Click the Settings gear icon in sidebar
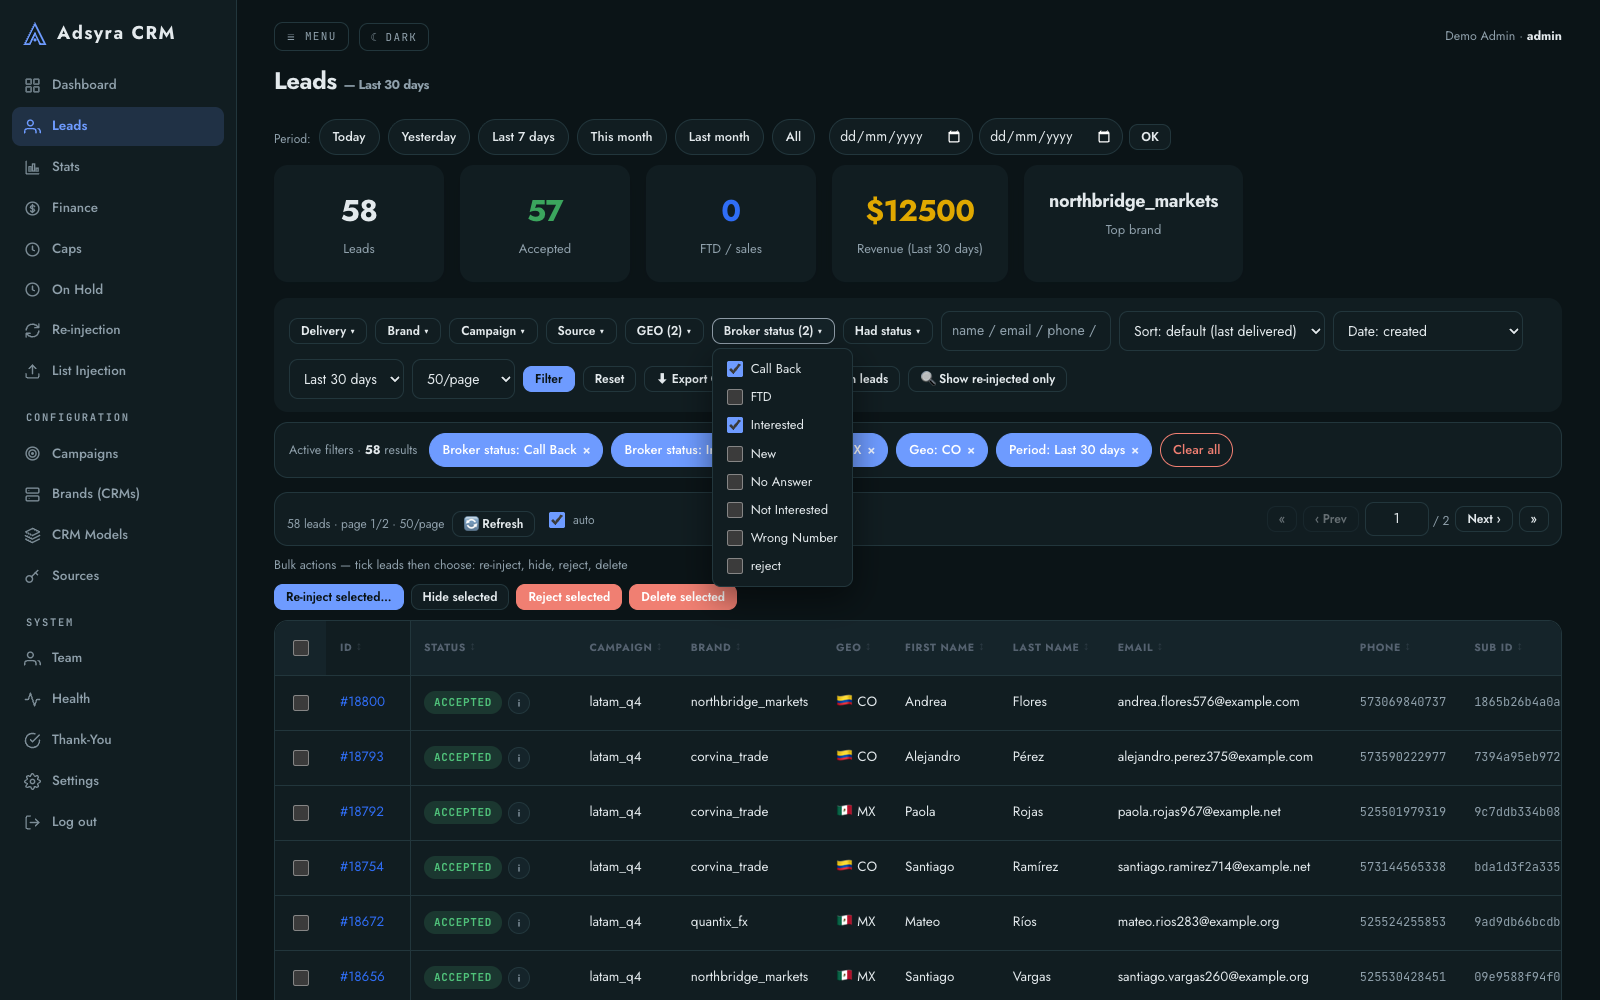The width and height of the screenshot is (1600, 1000). click(32, 781)
